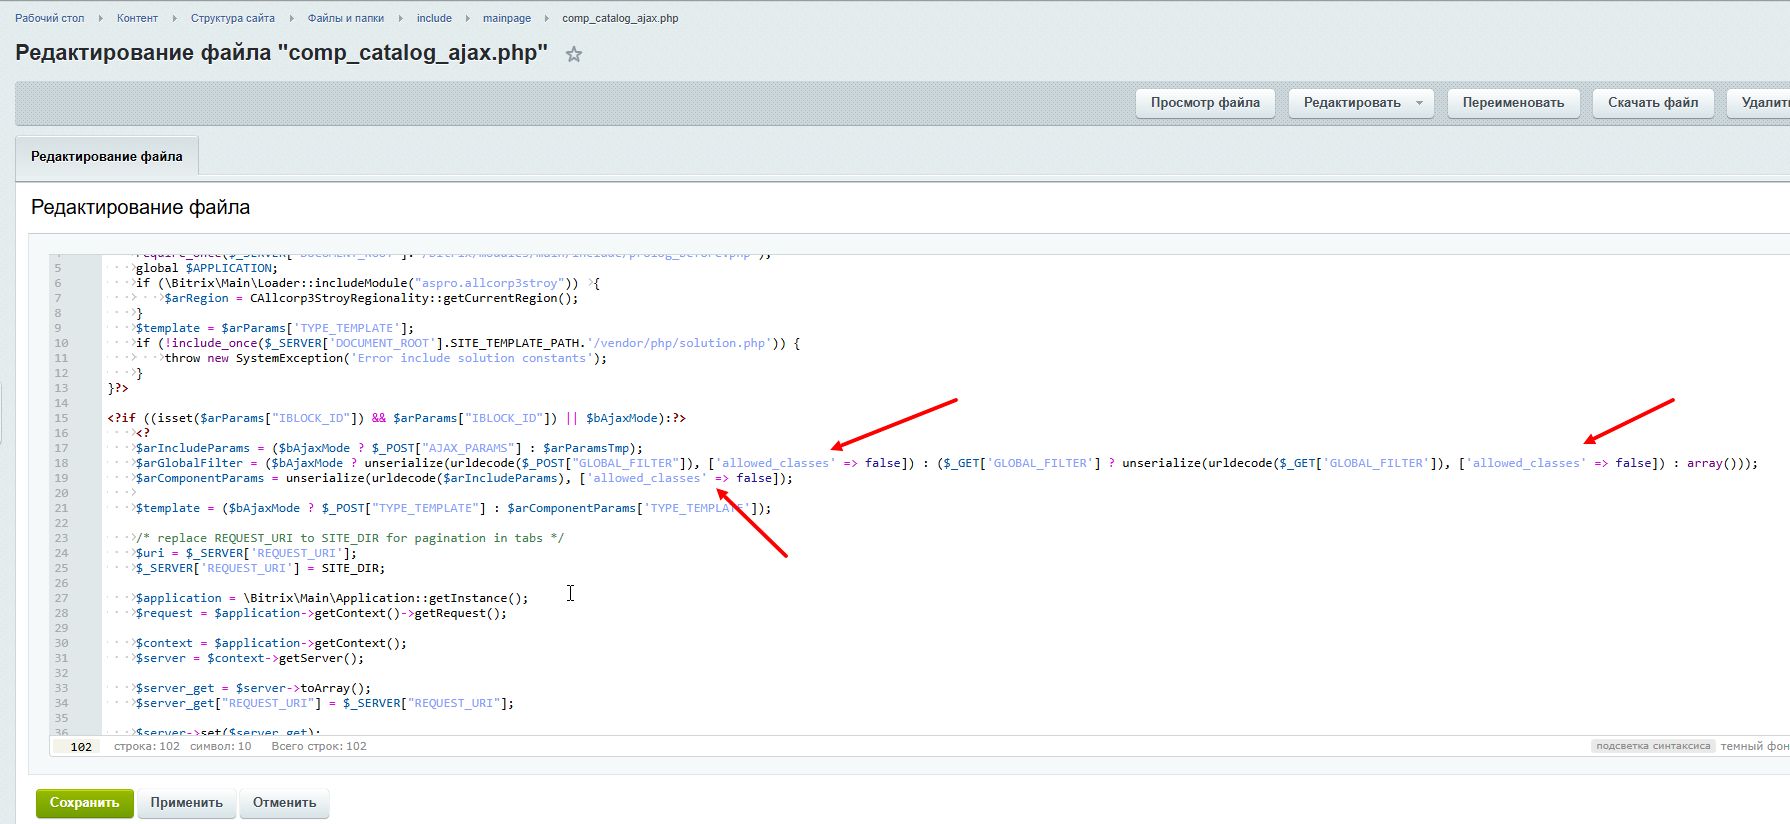
Task: Toggle подсветка синтаксиса in editor status bar
Action: click(x=1652, y=746)
